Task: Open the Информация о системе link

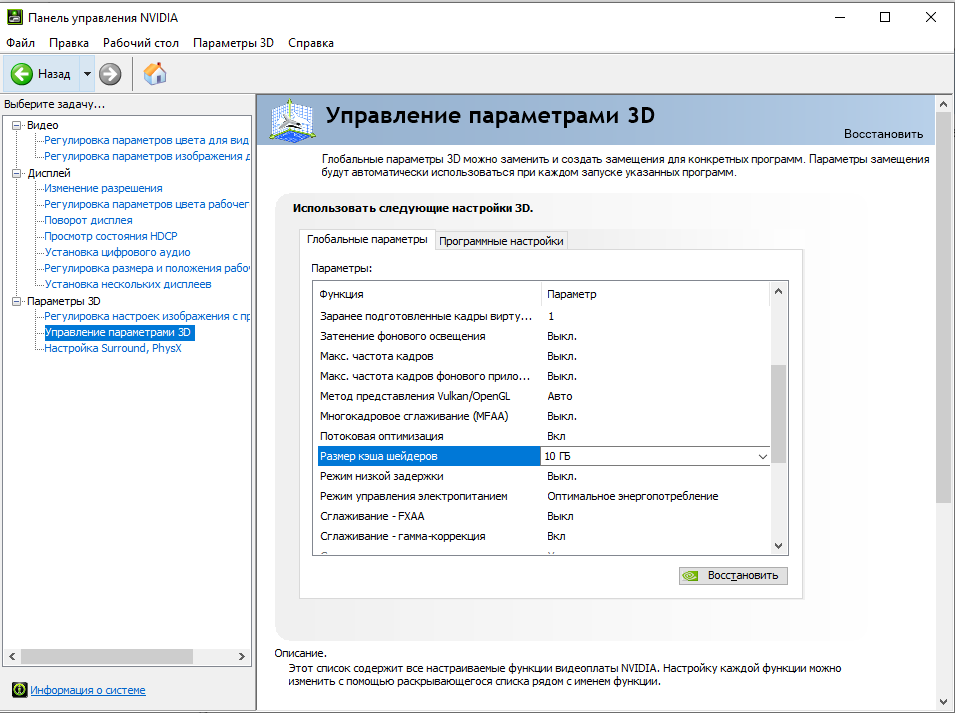Action: [x=88, y=690]
